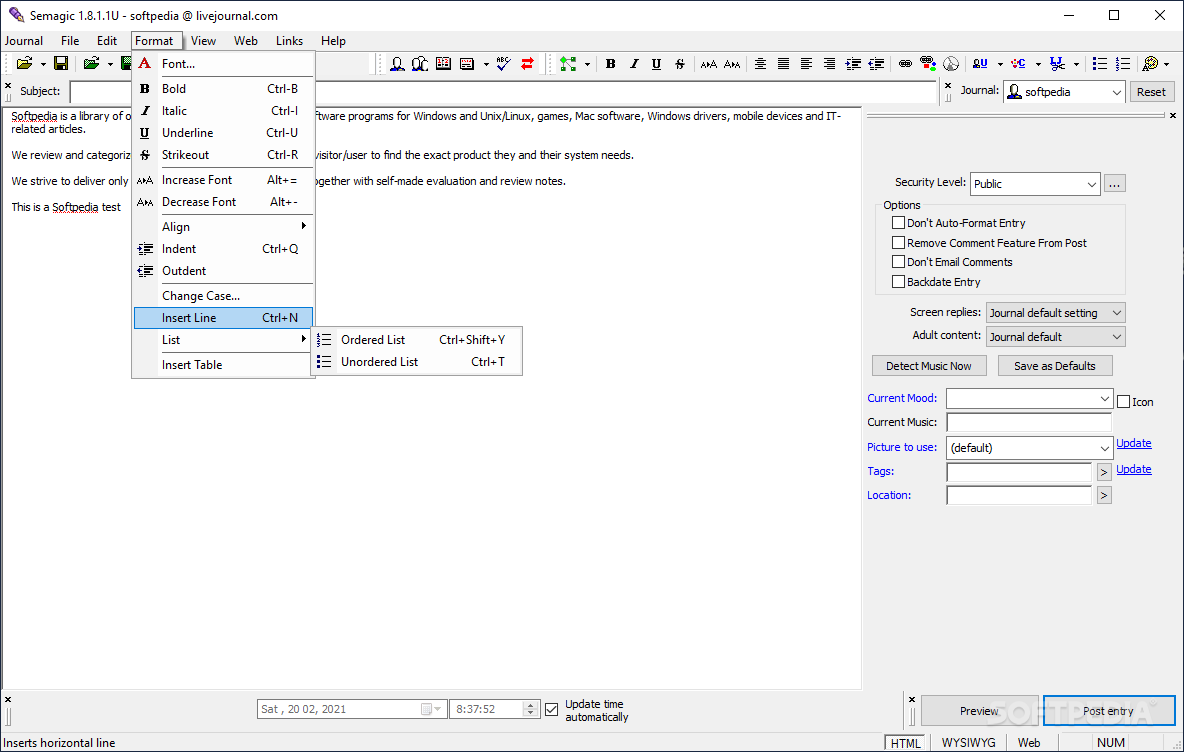
Task: Tick the Don't Email Comments checkbox
Action: point(899,262)
